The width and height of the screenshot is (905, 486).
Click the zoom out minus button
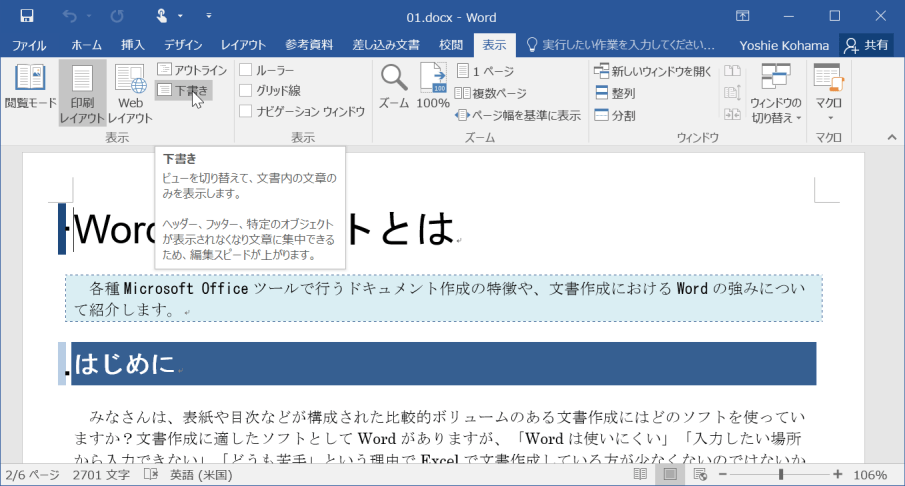tap(723, 474)
